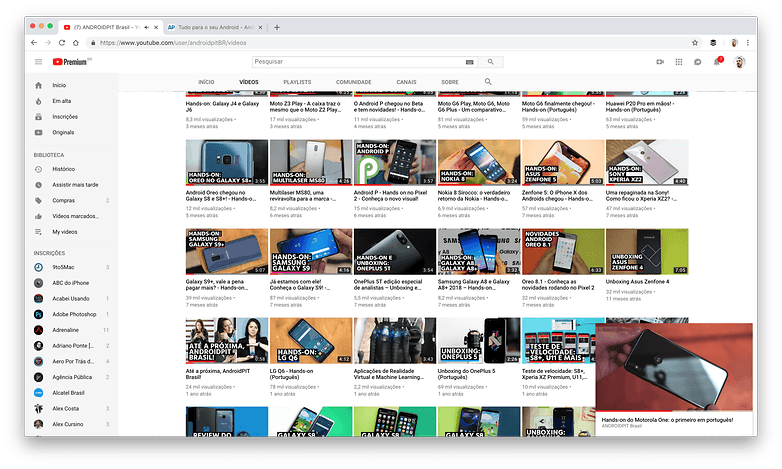Viewport: 782px width, 469px height.
Task: Open the CANAIS tab
Action: (x=406, y=82)
